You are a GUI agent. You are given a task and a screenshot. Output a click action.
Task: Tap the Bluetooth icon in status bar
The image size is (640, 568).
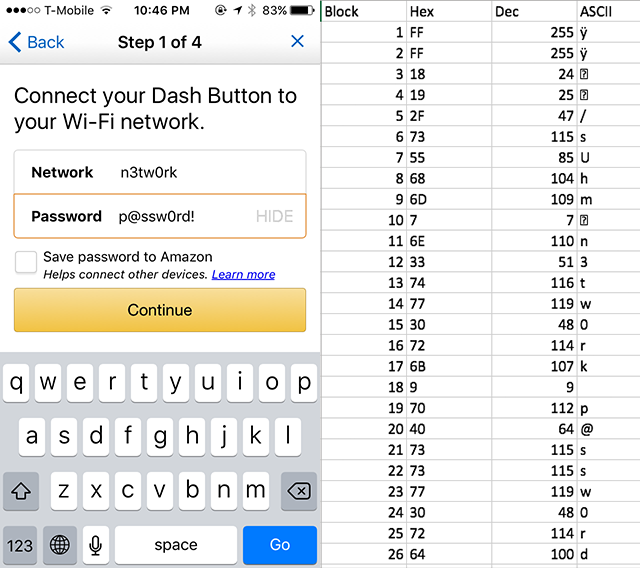[x=252, y=10]
